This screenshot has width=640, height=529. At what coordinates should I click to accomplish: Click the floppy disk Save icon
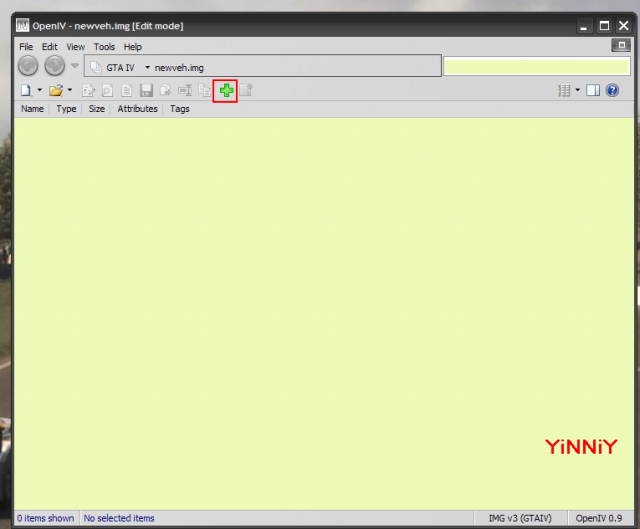(146, 90)
